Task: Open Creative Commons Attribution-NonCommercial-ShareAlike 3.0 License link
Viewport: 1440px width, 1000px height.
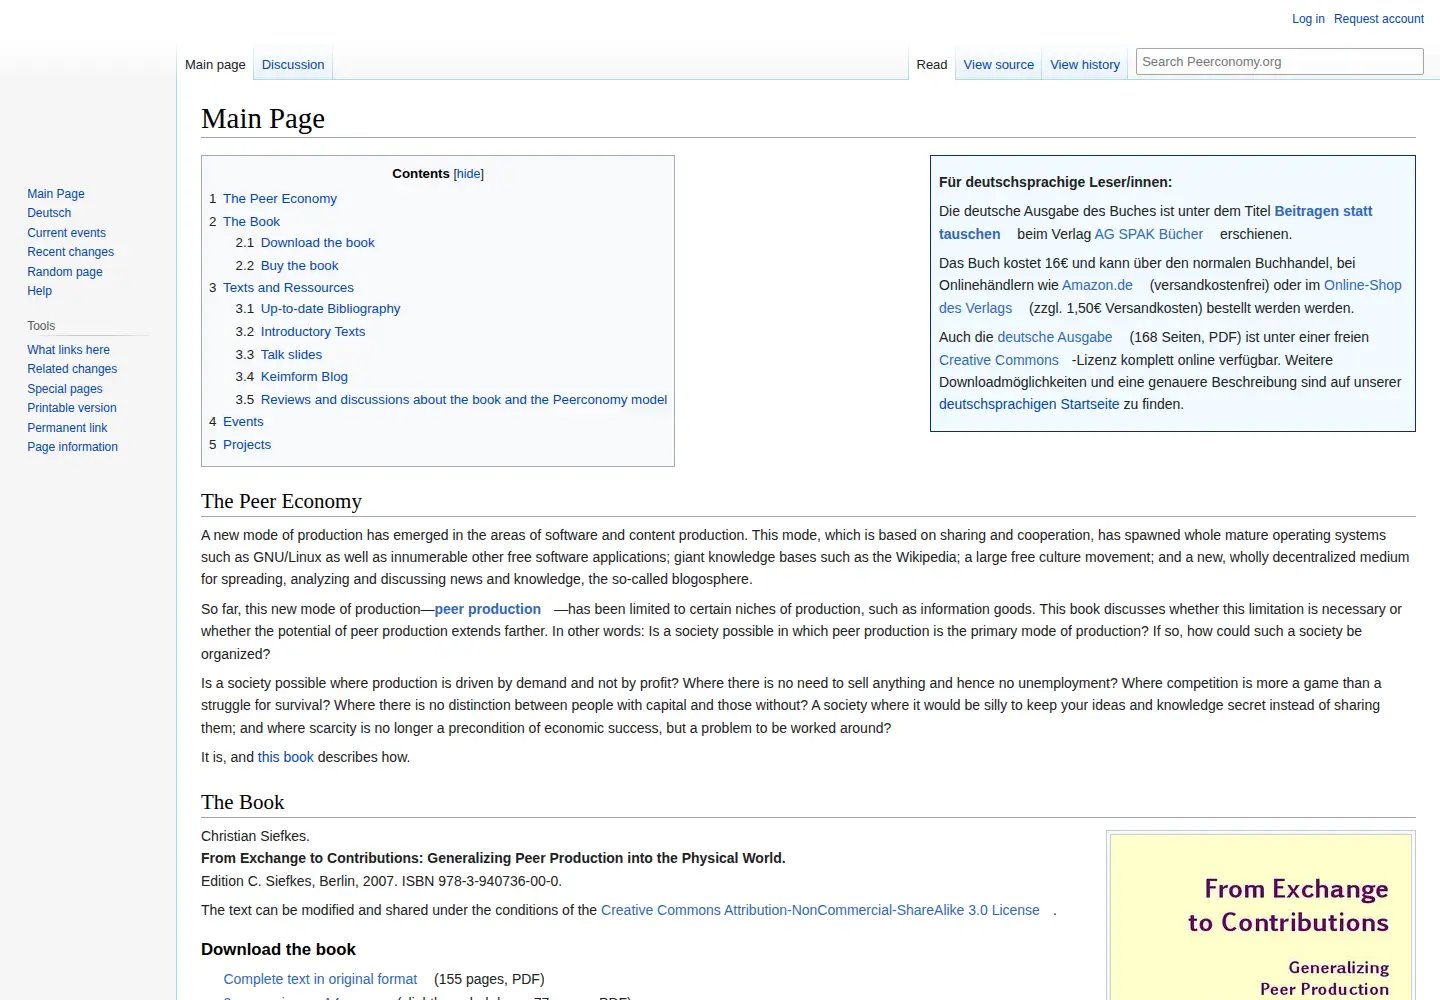Action: (820, 910)
